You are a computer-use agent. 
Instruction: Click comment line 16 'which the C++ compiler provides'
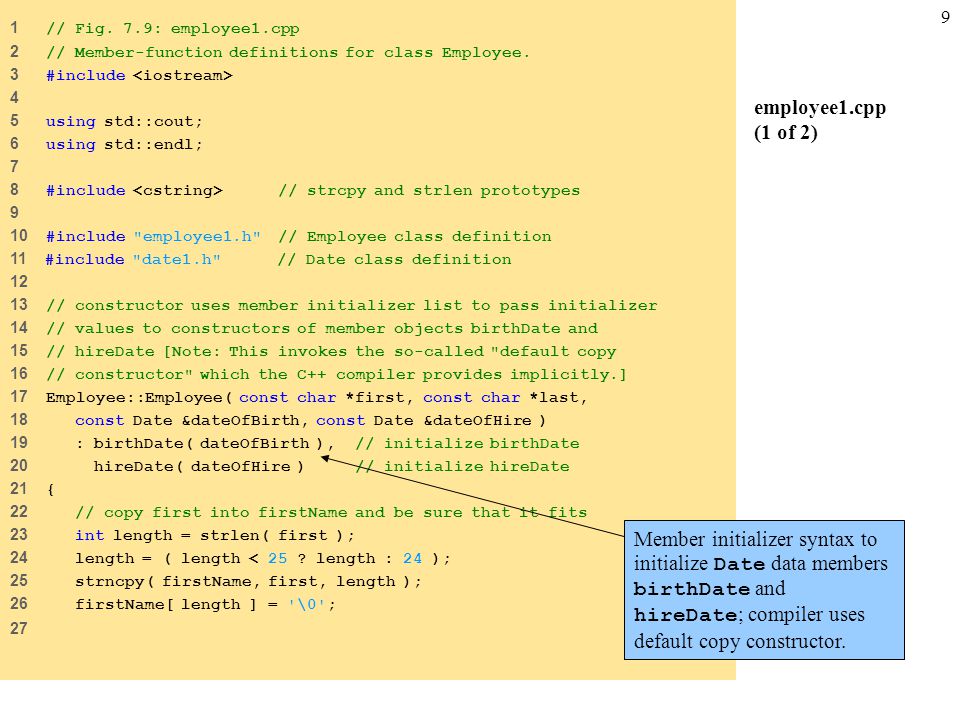point(337,374)
